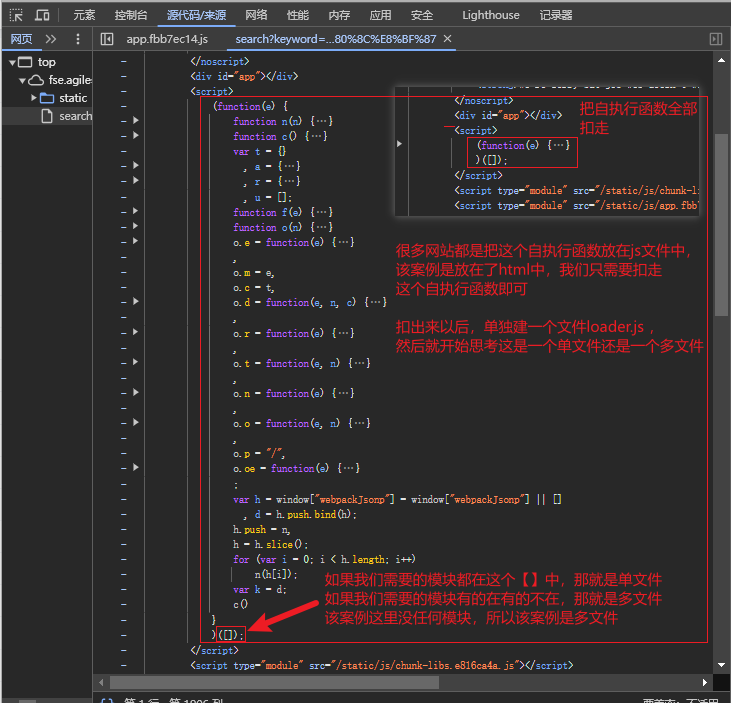Click the top frame icon

click(x=25, y=62)
